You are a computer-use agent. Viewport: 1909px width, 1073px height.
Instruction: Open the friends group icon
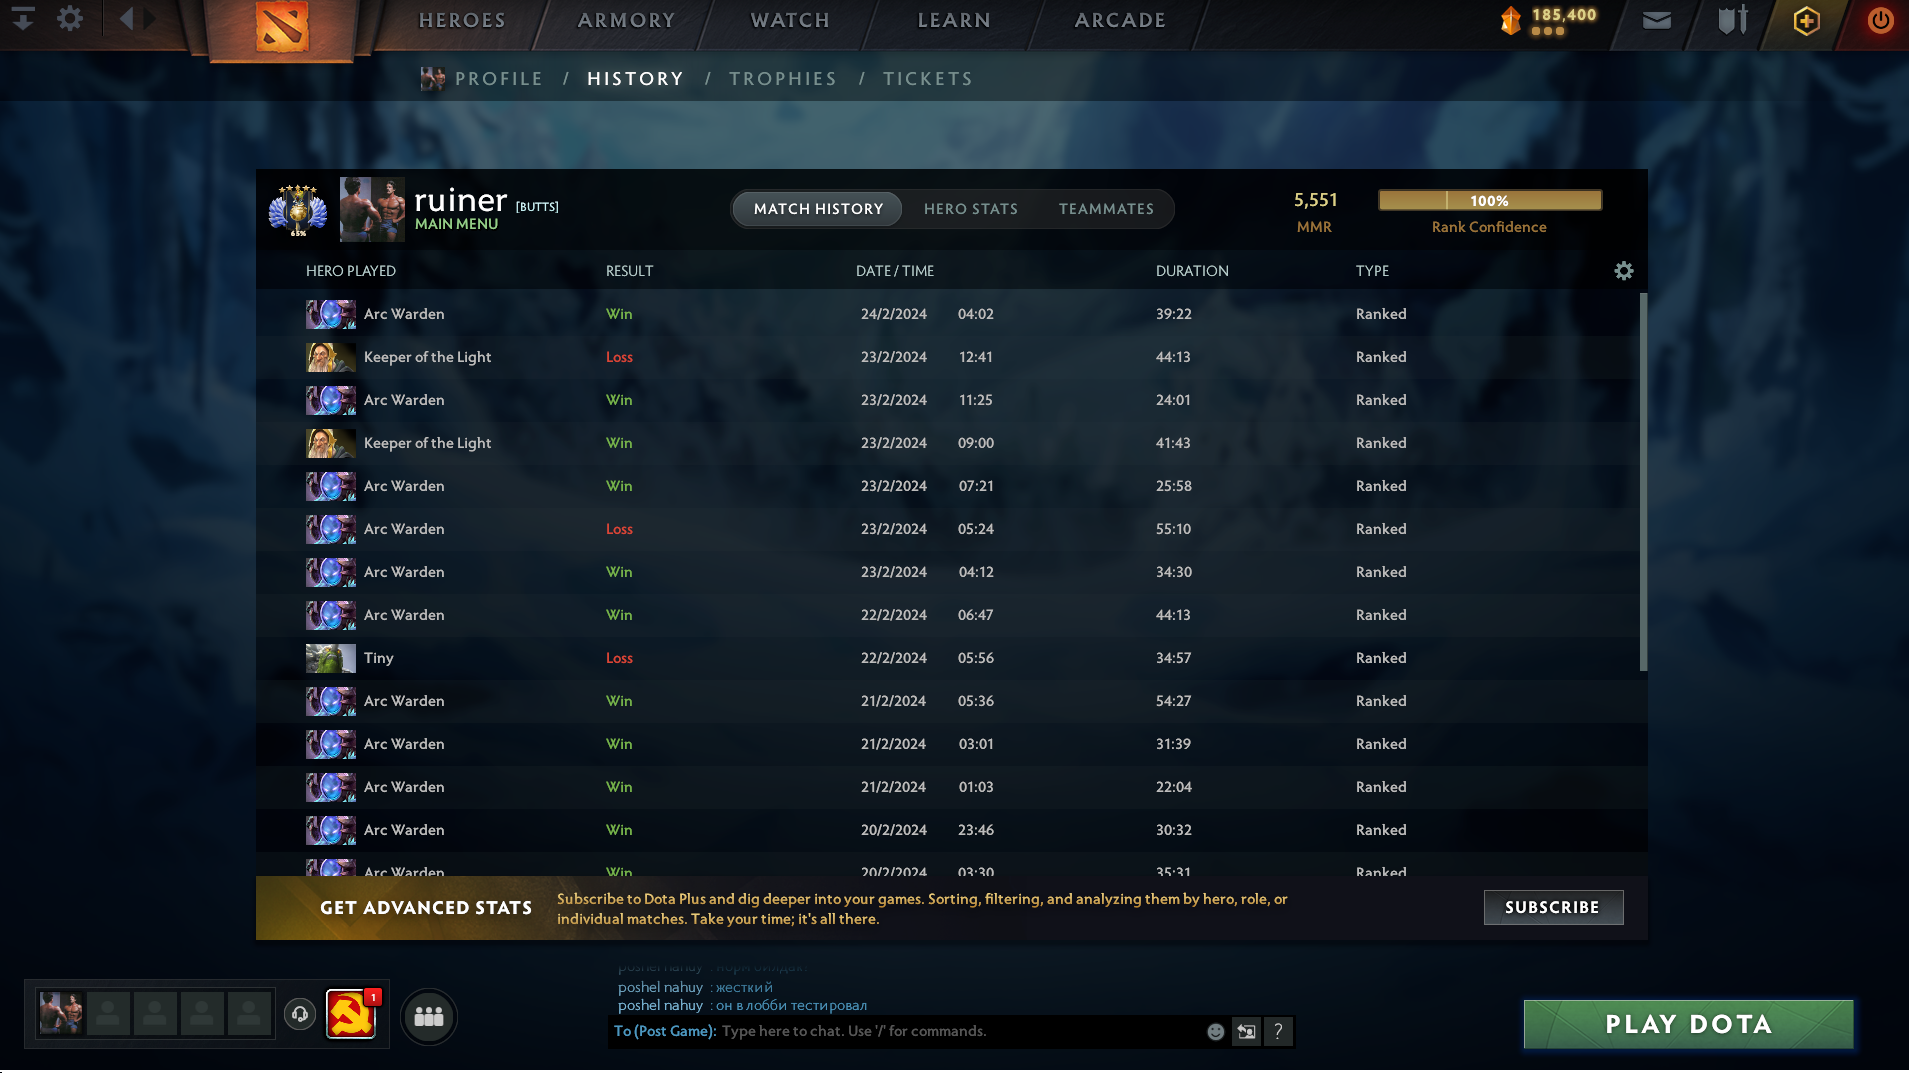click(429, 1016)
